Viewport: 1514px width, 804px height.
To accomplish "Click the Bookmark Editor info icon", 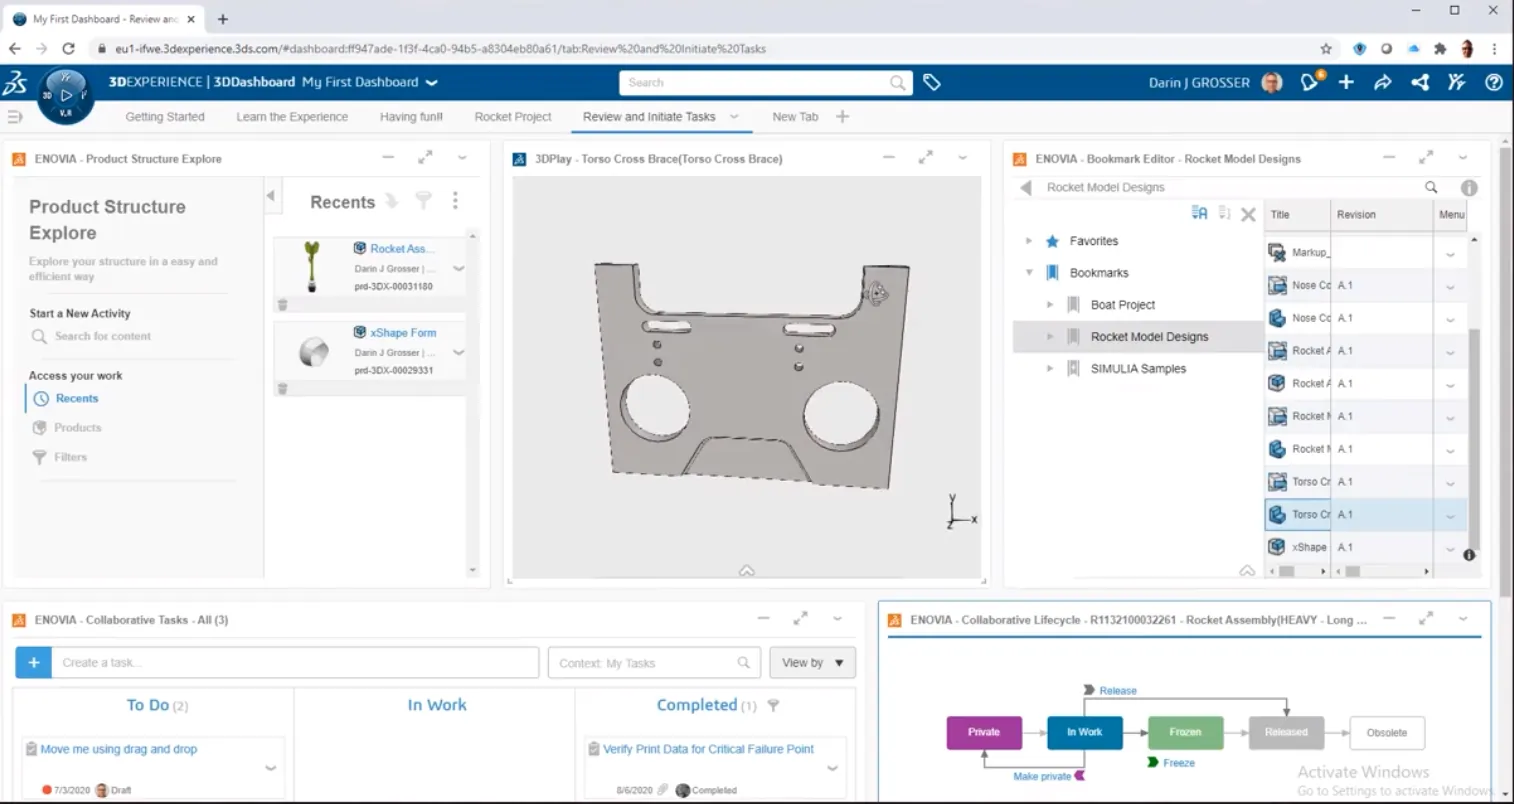I will [x=1469, y=188].
